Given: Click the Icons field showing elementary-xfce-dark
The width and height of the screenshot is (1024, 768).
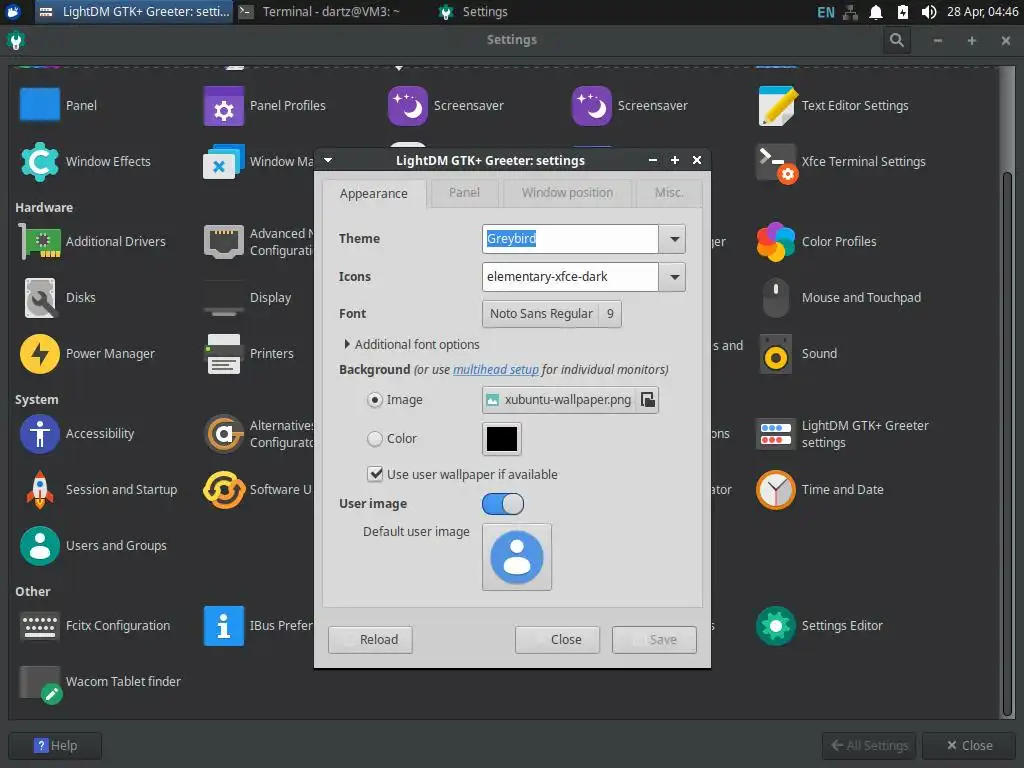Looking at the screenshot, I should 570,277.
